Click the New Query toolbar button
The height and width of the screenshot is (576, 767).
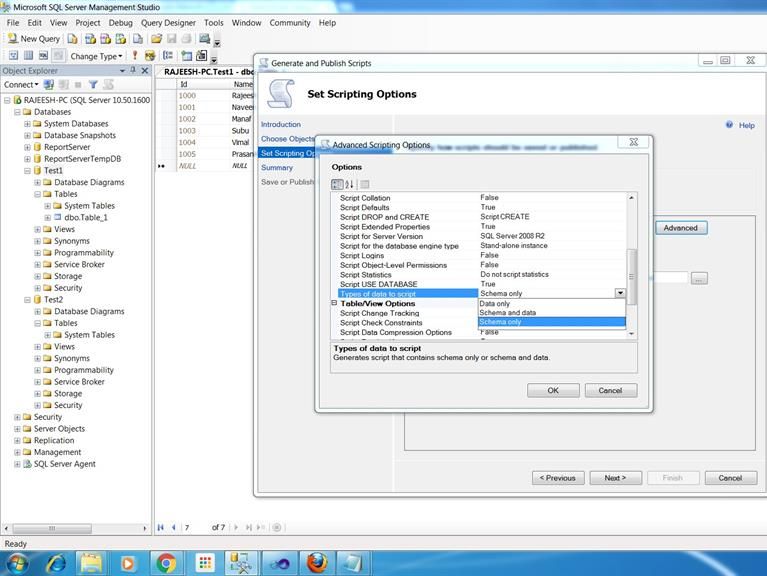point(34,39)
